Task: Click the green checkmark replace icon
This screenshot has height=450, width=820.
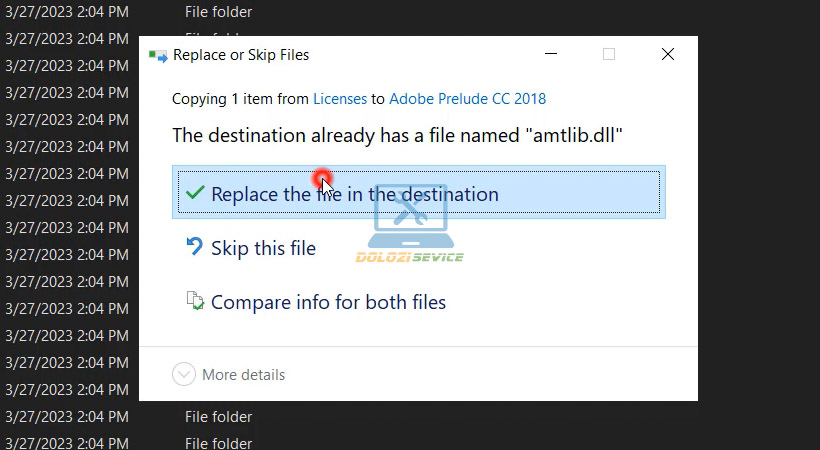Action: [x=196, y=193]
